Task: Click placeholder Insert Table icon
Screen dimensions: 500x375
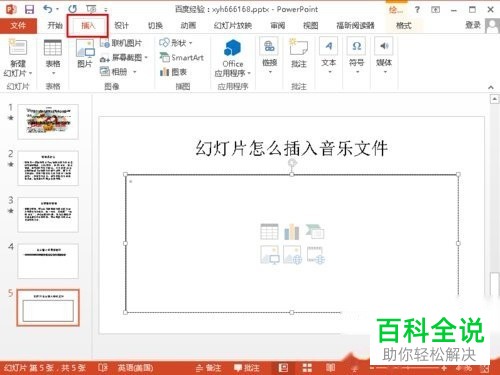Action: (269, 232)
